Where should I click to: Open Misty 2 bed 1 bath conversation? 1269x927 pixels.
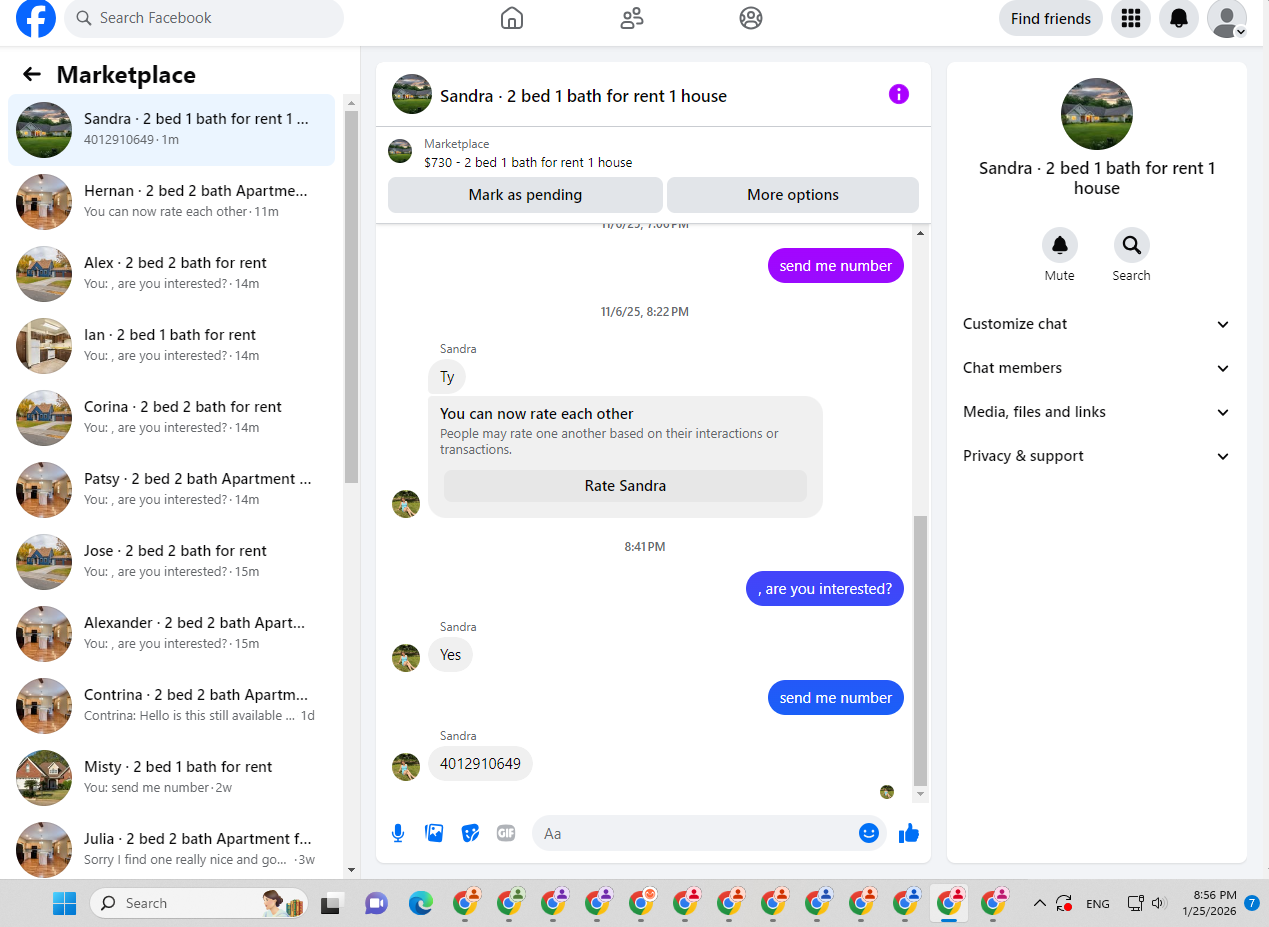click(171, 778)
